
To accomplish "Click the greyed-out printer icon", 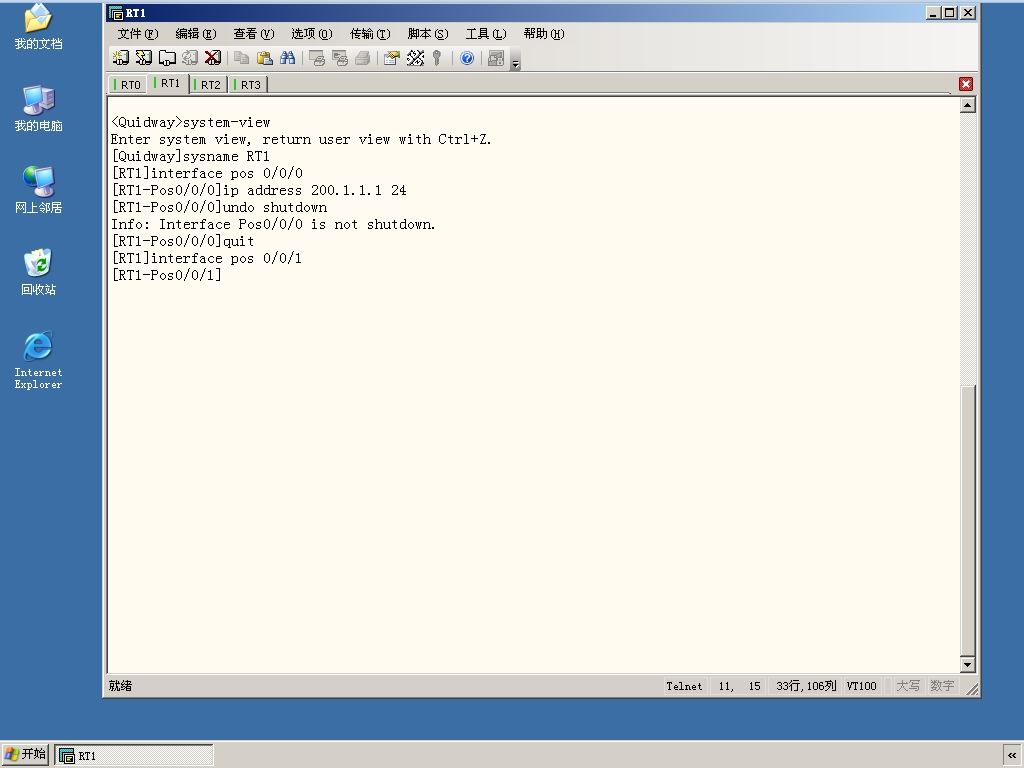I will (x=362, y=58).
